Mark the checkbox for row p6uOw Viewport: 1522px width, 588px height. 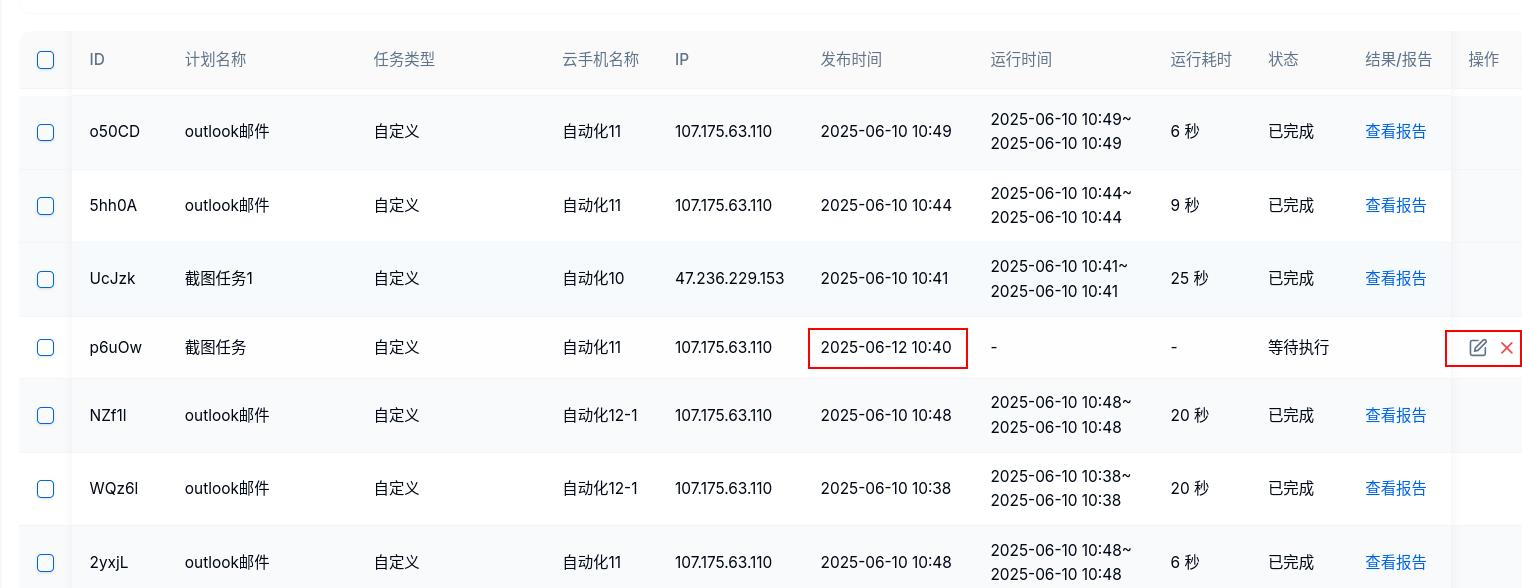click(46, 348)
